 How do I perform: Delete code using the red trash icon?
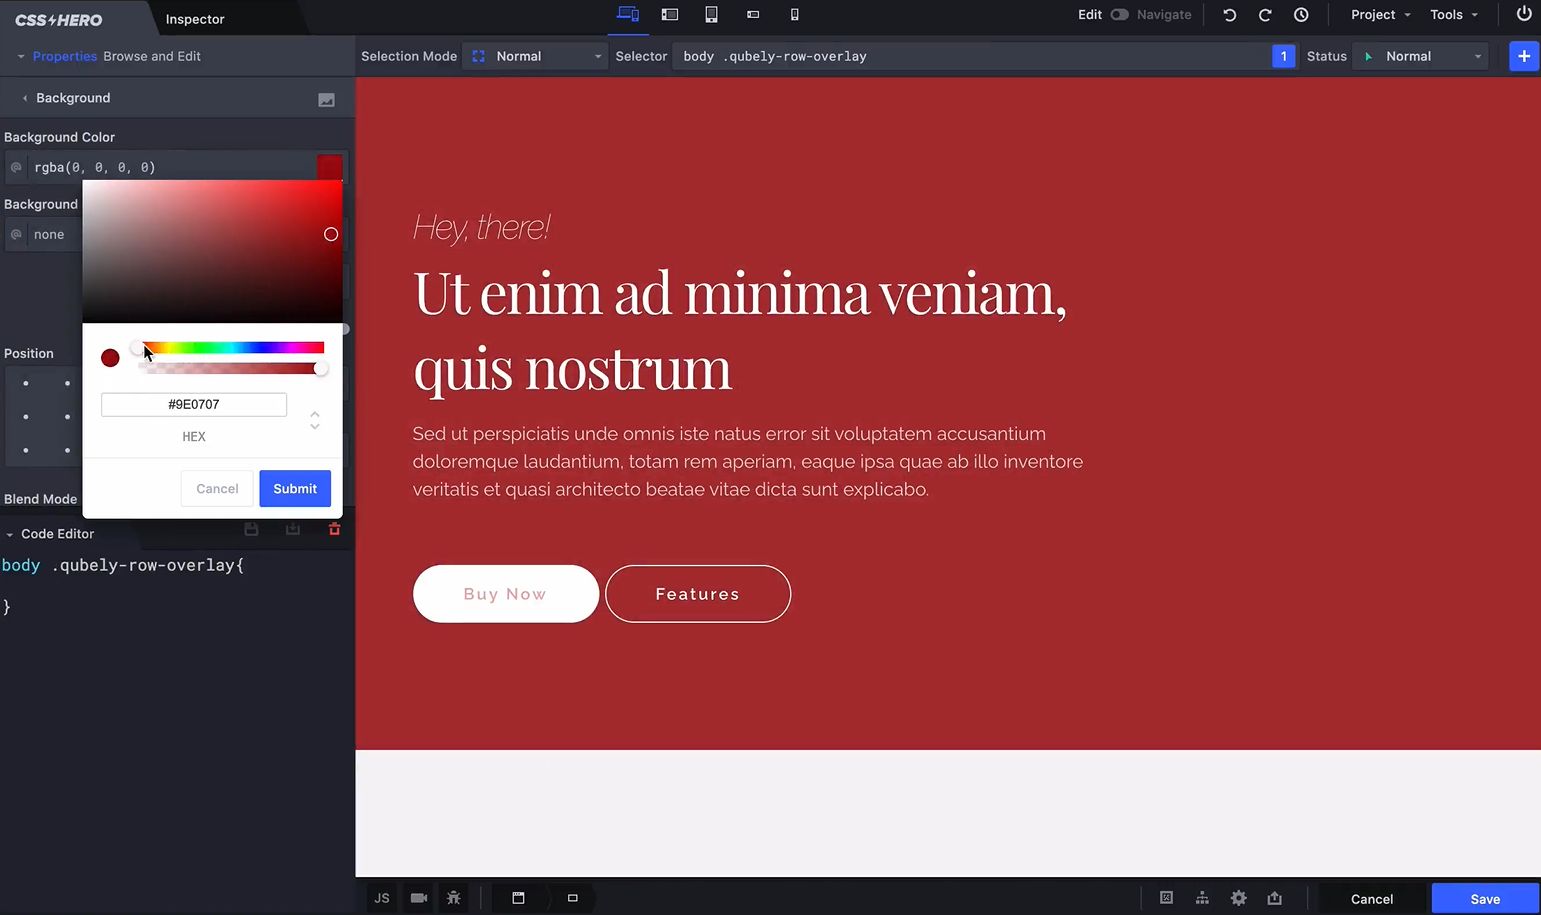point(334,528)
